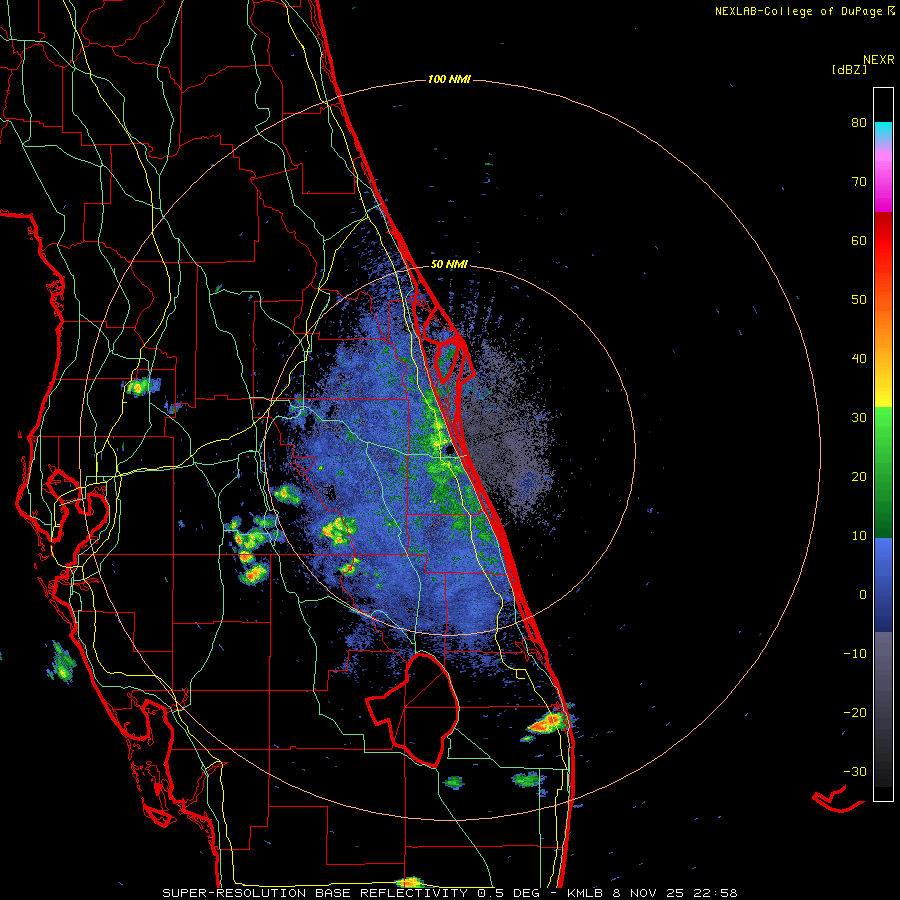Image resolution: width=900 pixels, height=900 pixels.
Task: Click the red island outline at lower right
Action: point(839,799)
